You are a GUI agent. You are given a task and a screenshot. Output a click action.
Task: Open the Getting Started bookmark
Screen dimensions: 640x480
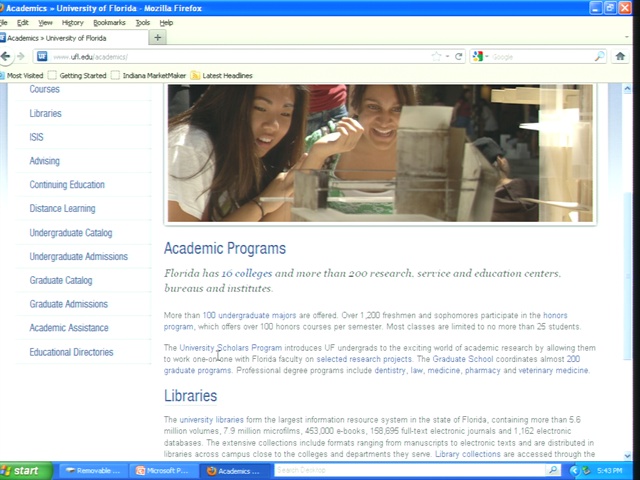pyautogui.click(x=77, y=76)
